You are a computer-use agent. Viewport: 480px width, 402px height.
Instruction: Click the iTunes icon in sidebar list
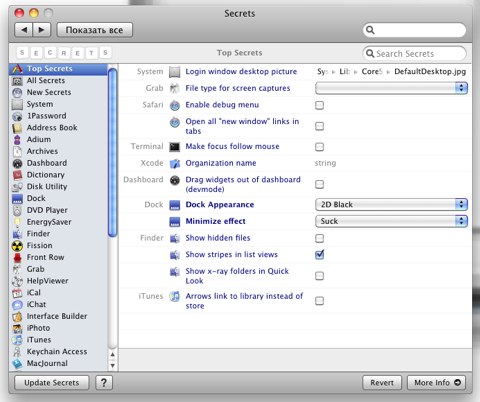point(17,340)
